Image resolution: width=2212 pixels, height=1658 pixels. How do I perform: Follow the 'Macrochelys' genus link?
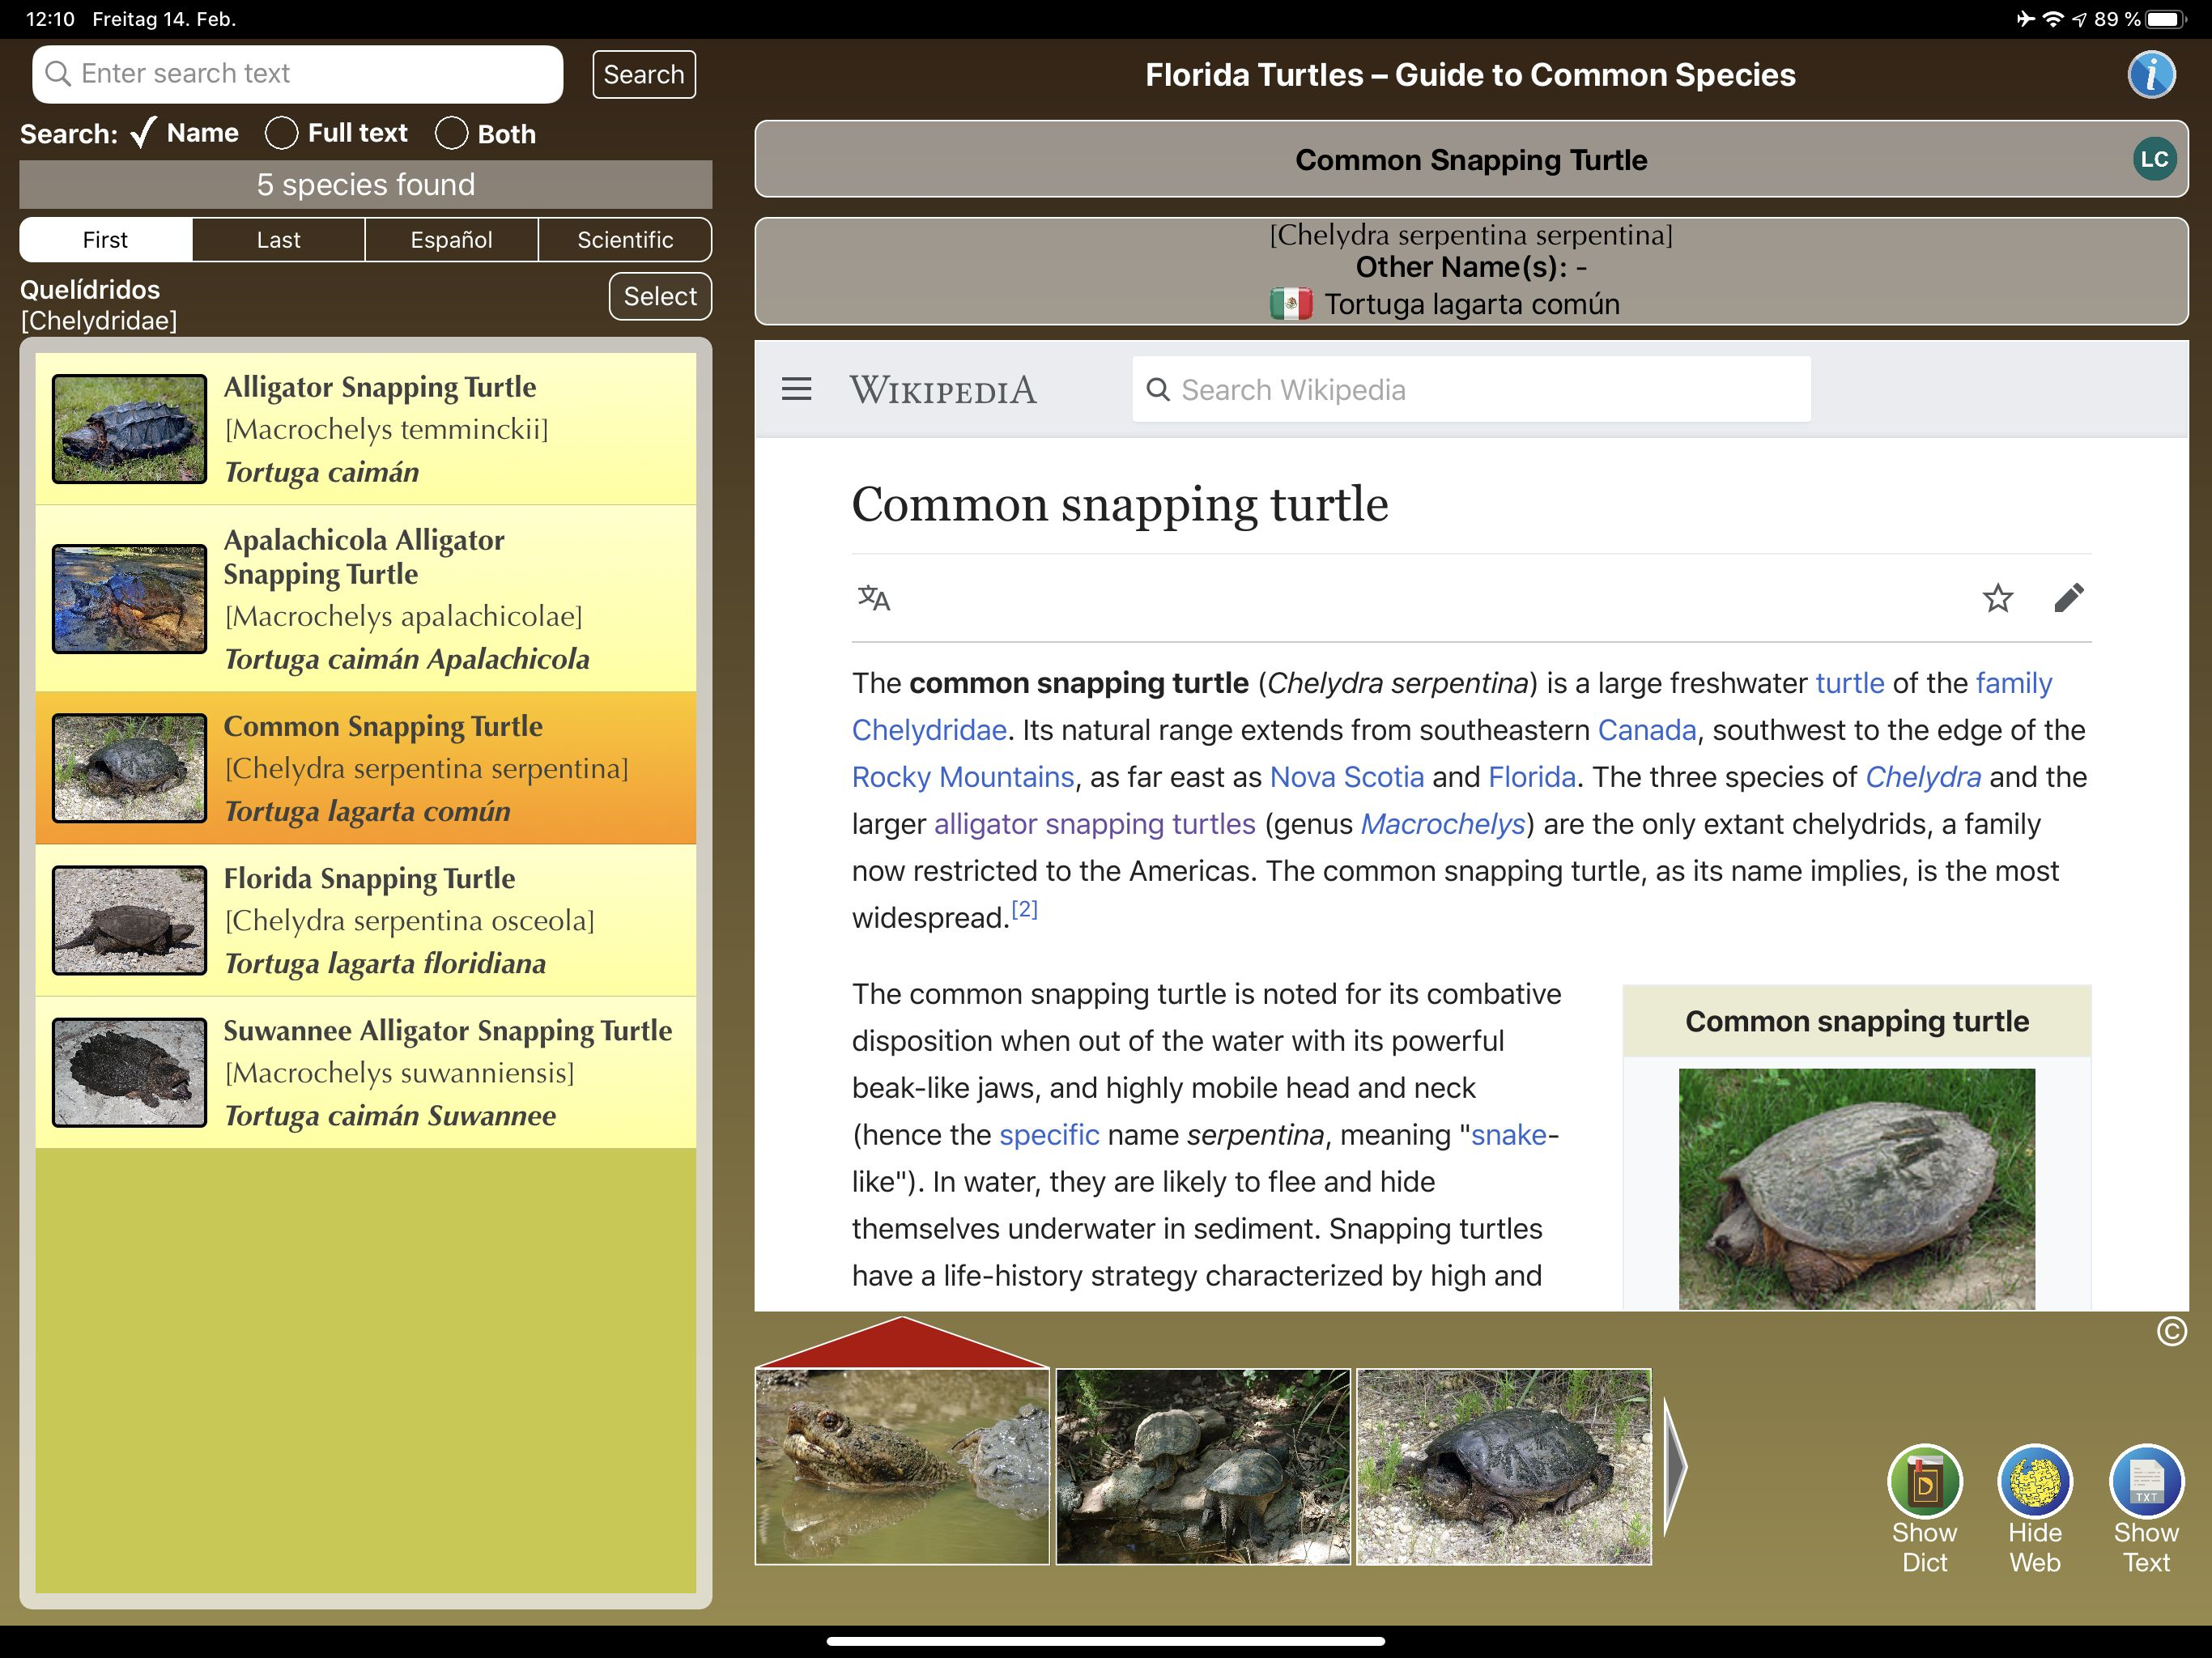1443,824
